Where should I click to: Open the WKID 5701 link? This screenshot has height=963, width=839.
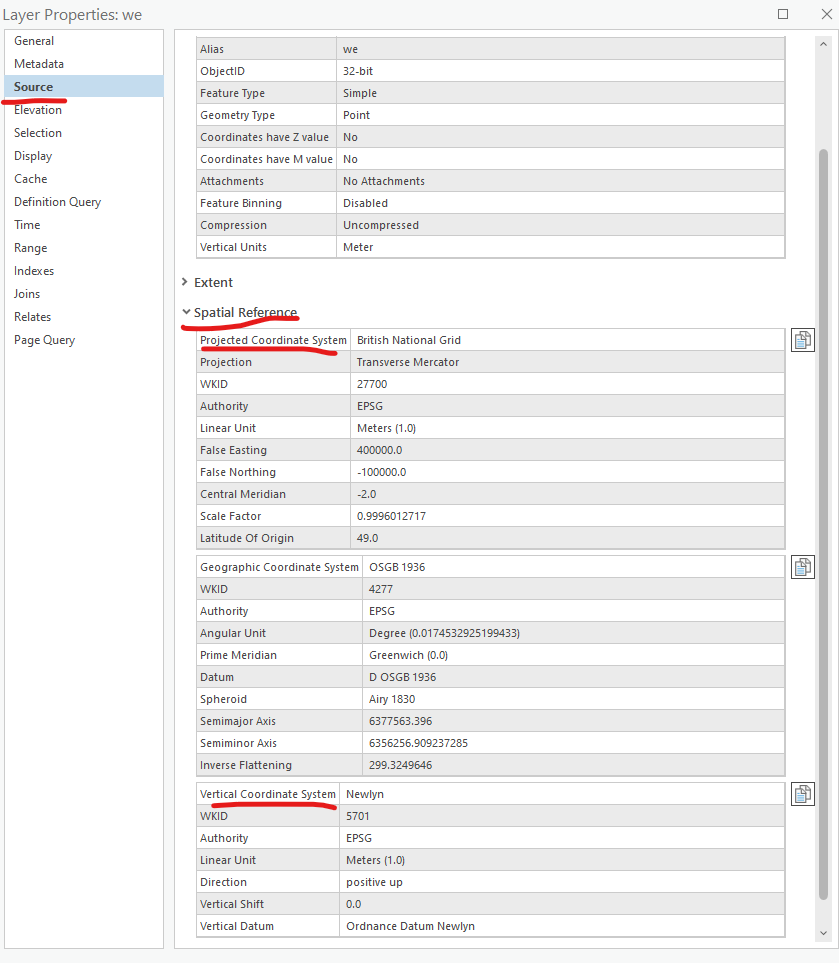coord(376,815)
